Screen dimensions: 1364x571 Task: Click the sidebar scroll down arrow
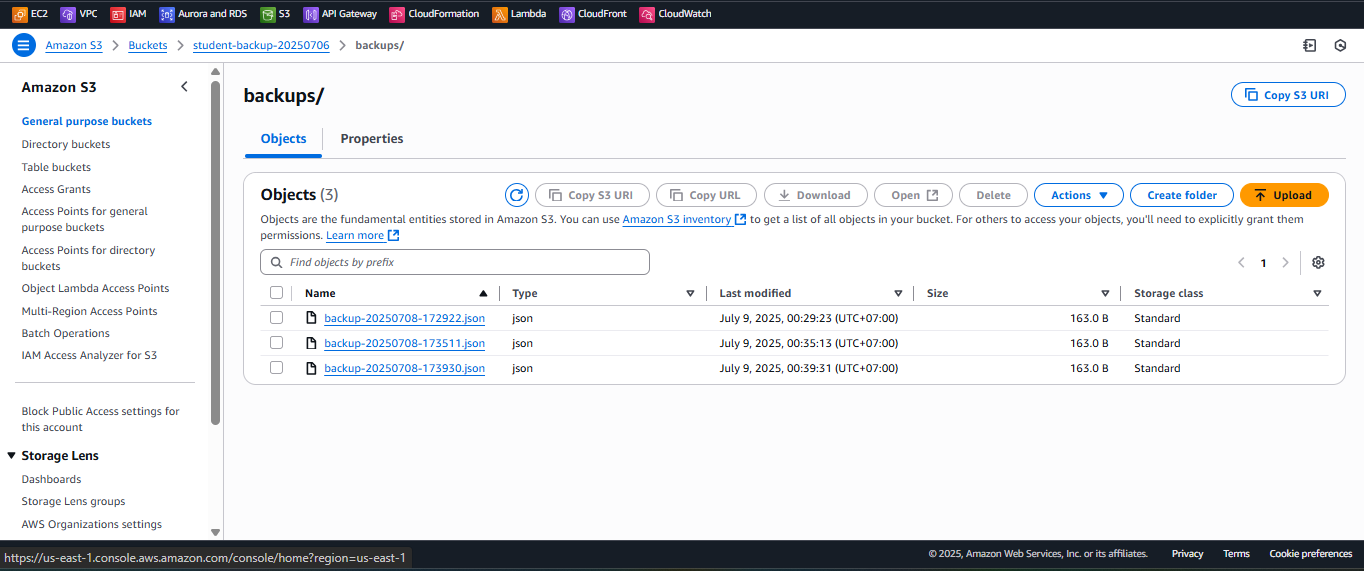pos(215,533)
